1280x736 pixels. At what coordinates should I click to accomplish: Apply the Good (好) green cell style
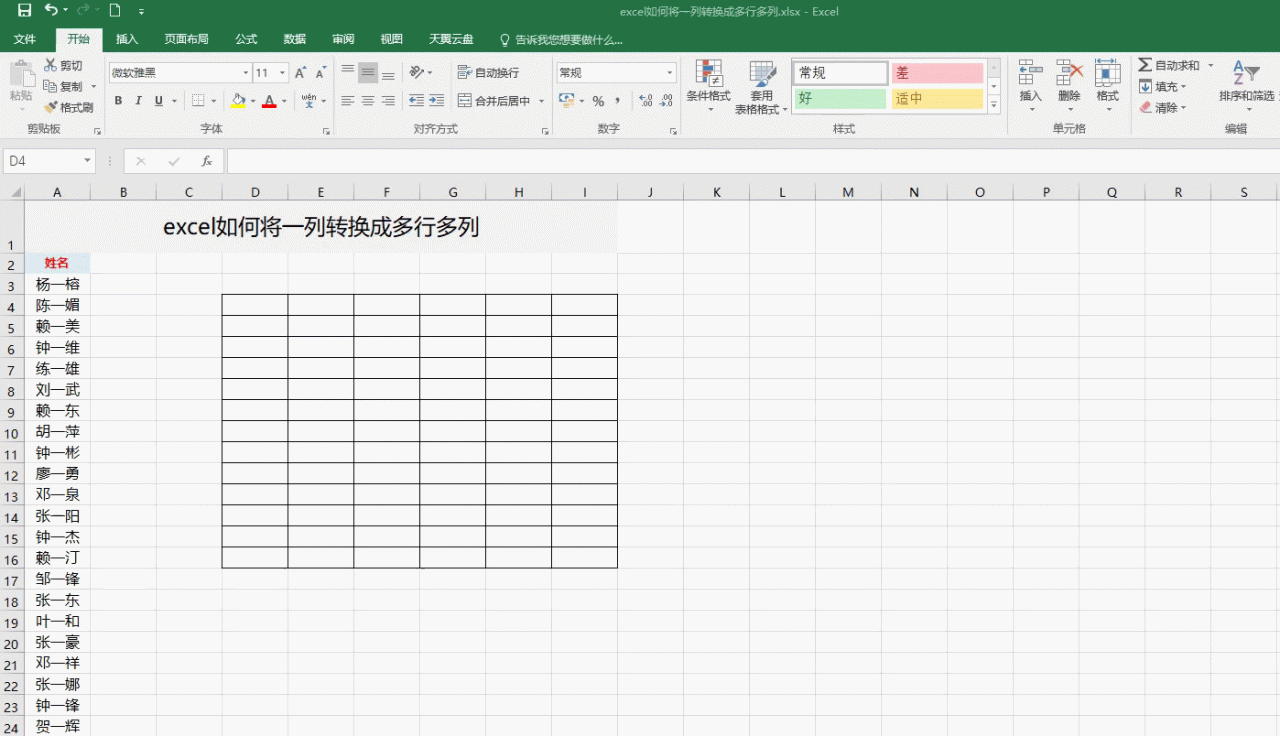click(x=840, y=99)
